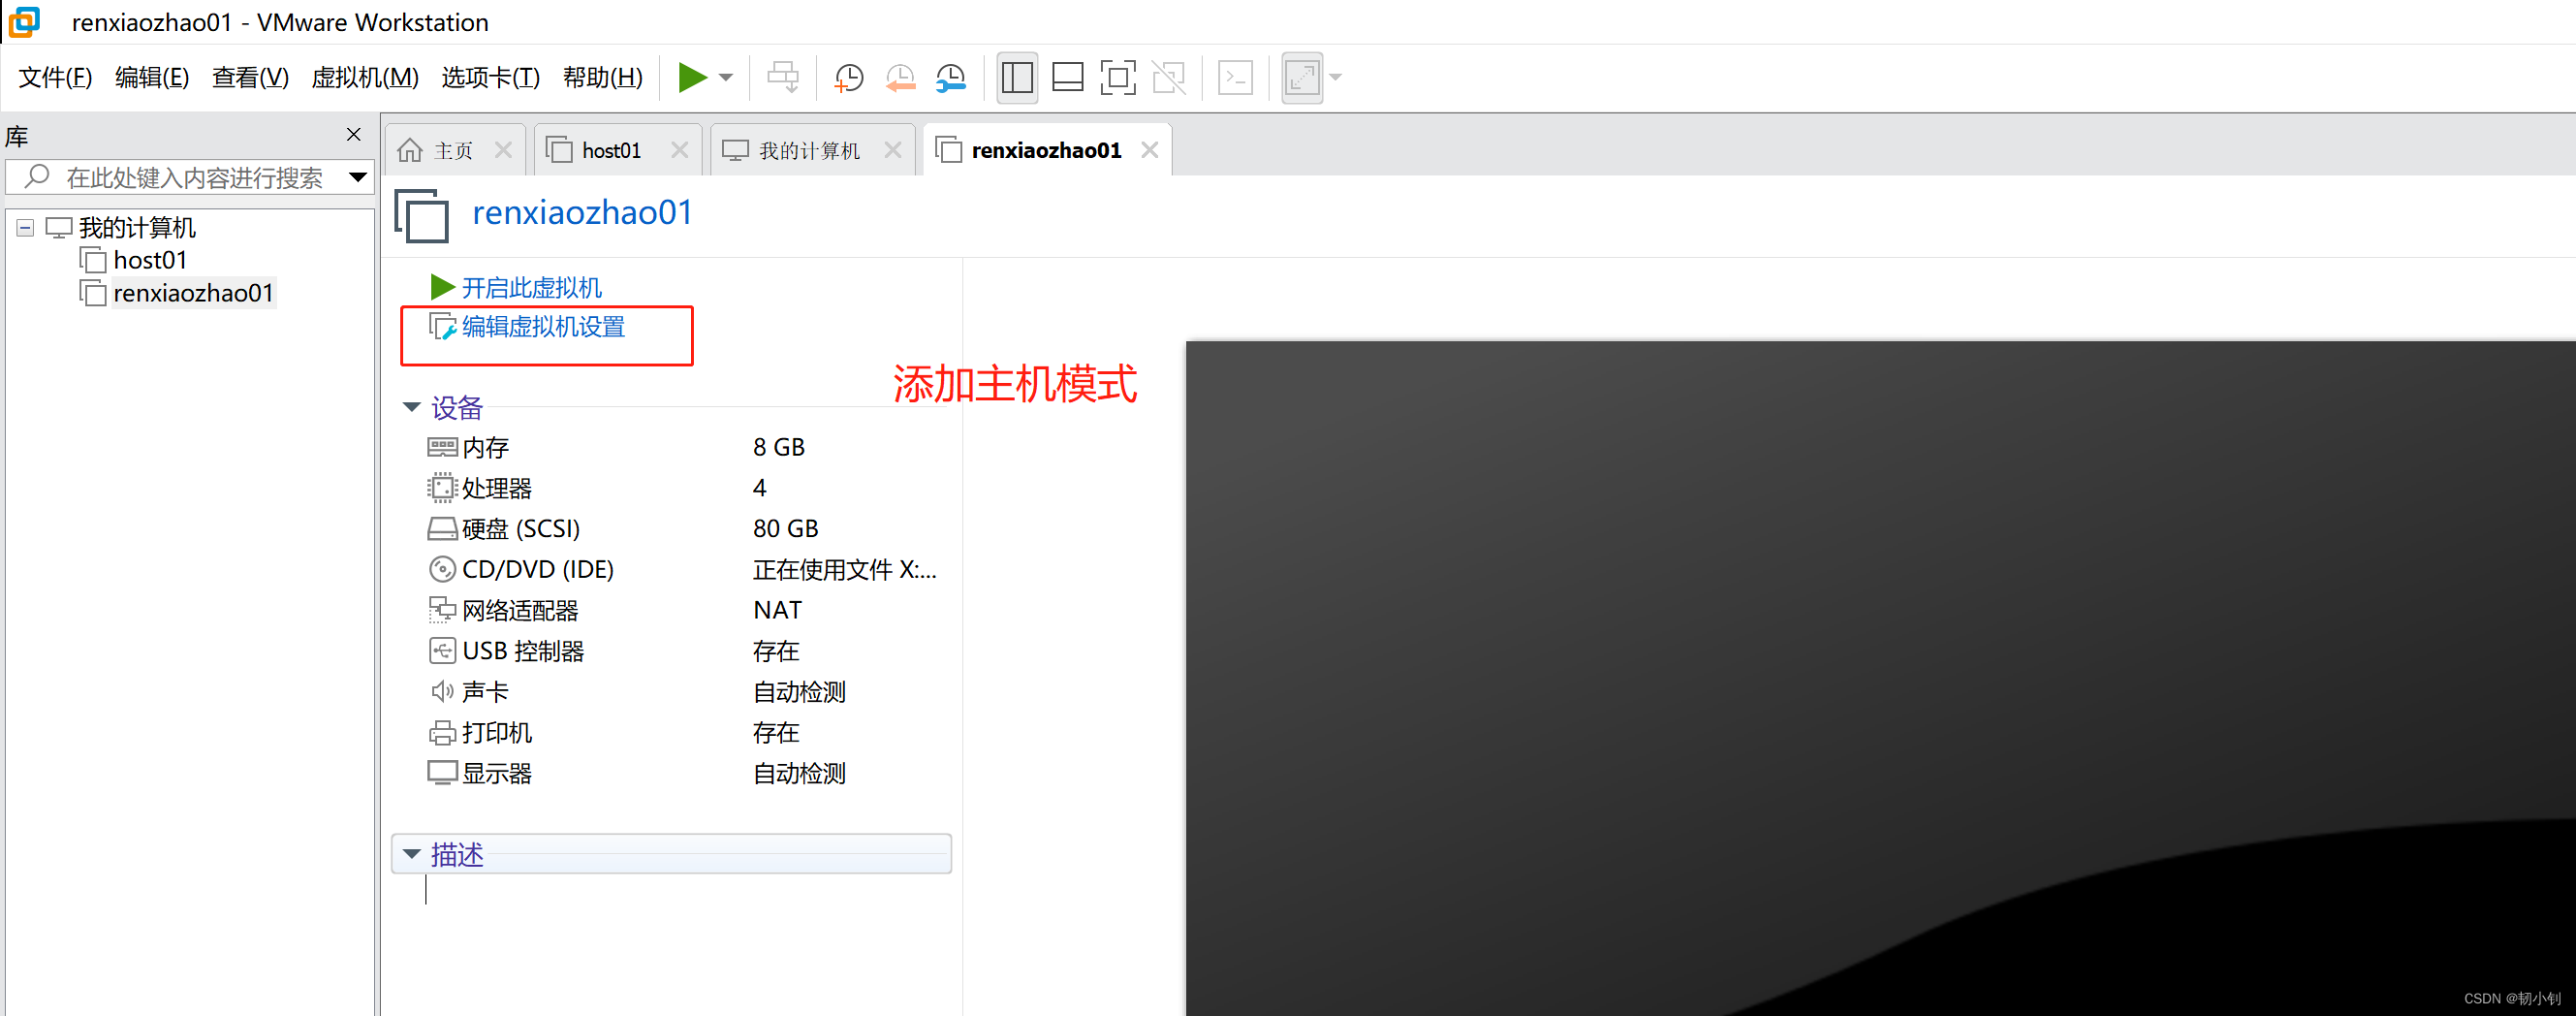Open the 文件(F) menu

(55, 78)
